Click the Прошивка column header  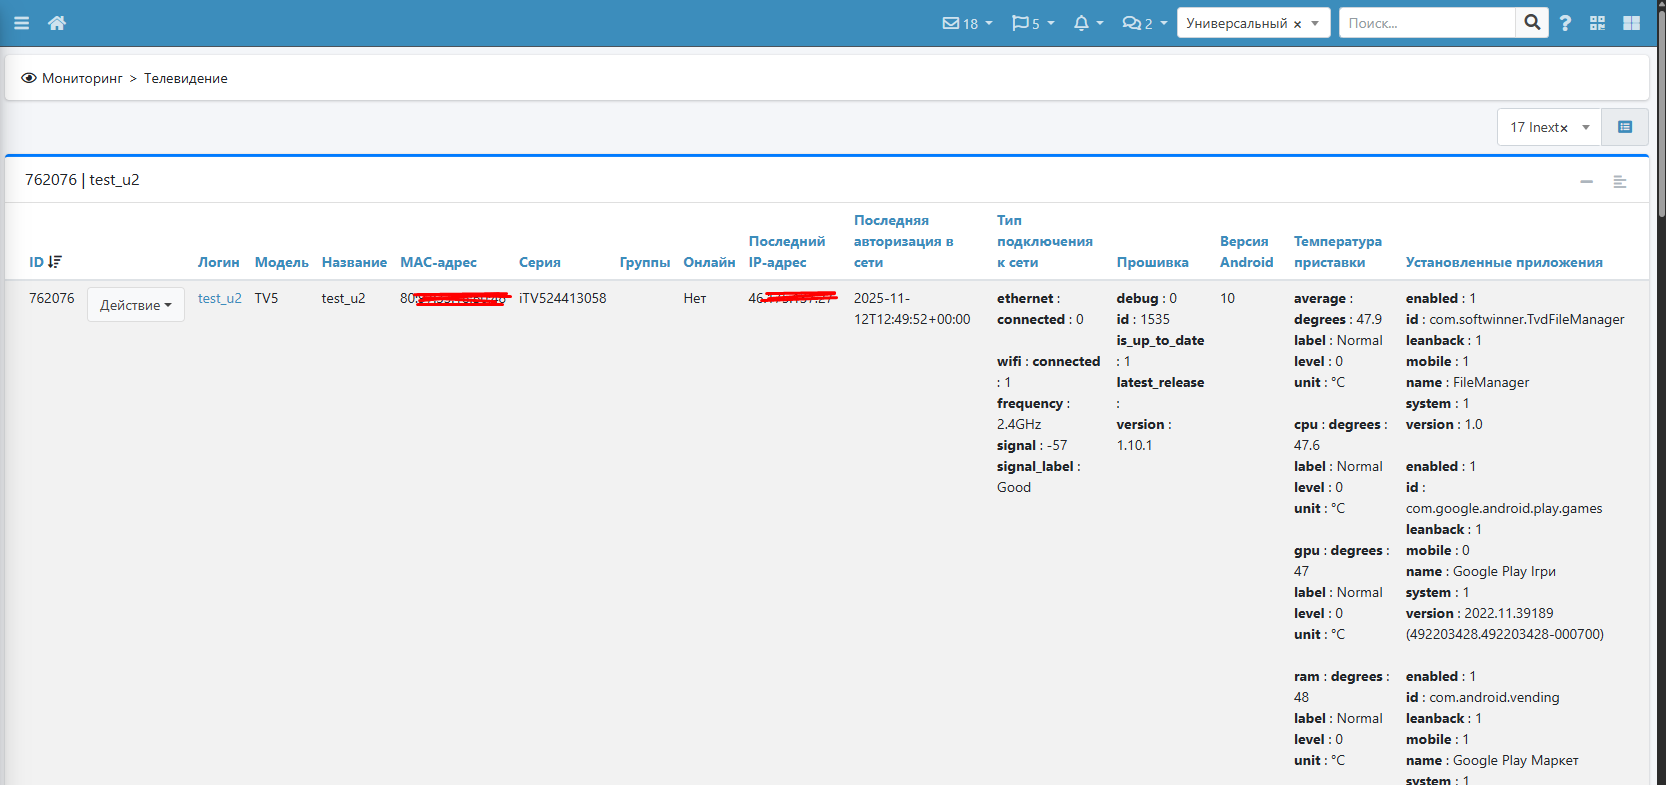(1152, 262)
